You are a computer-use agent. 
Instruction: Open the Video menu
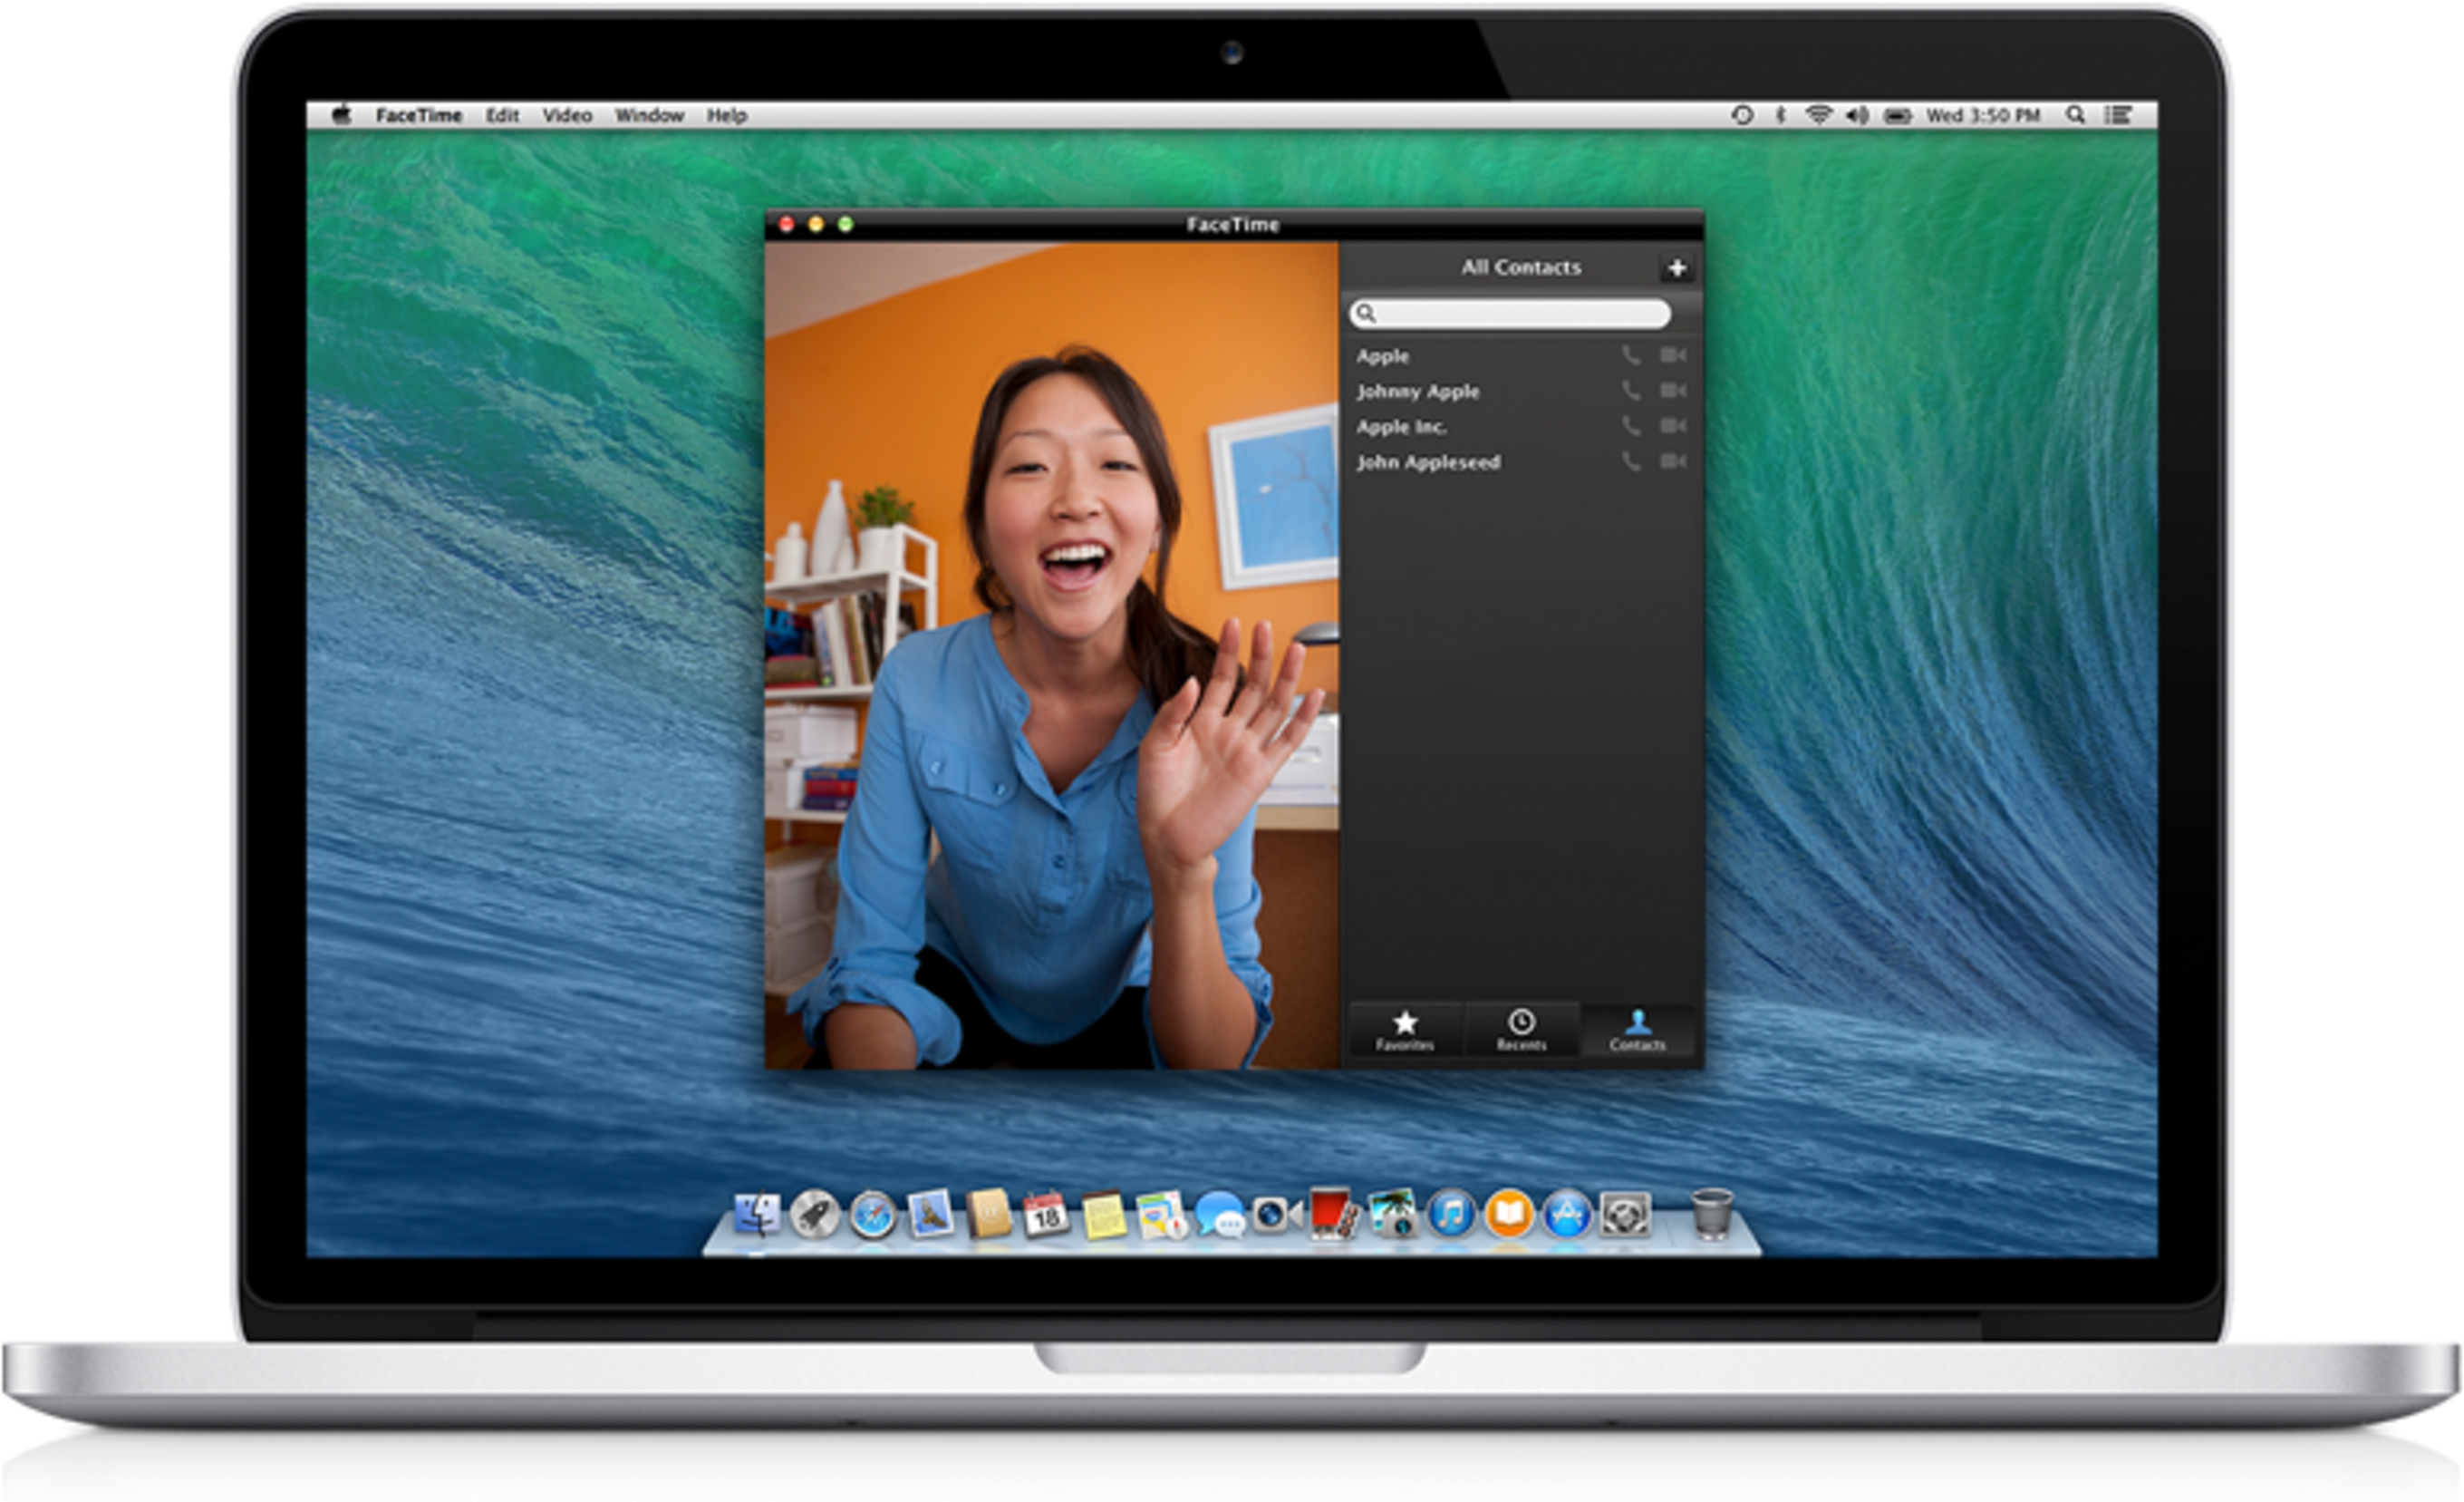click(x=567, y=115)
